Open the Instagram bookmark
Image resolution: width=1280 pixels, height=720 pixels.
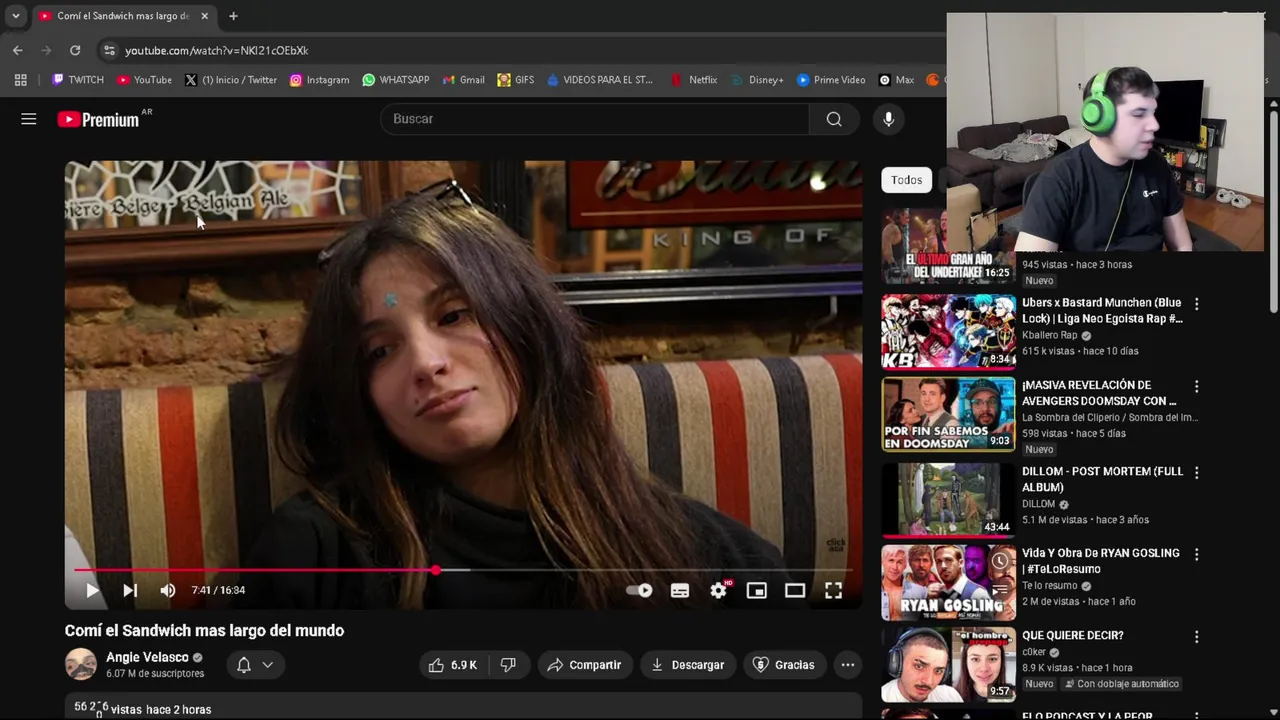pos(319,80)
